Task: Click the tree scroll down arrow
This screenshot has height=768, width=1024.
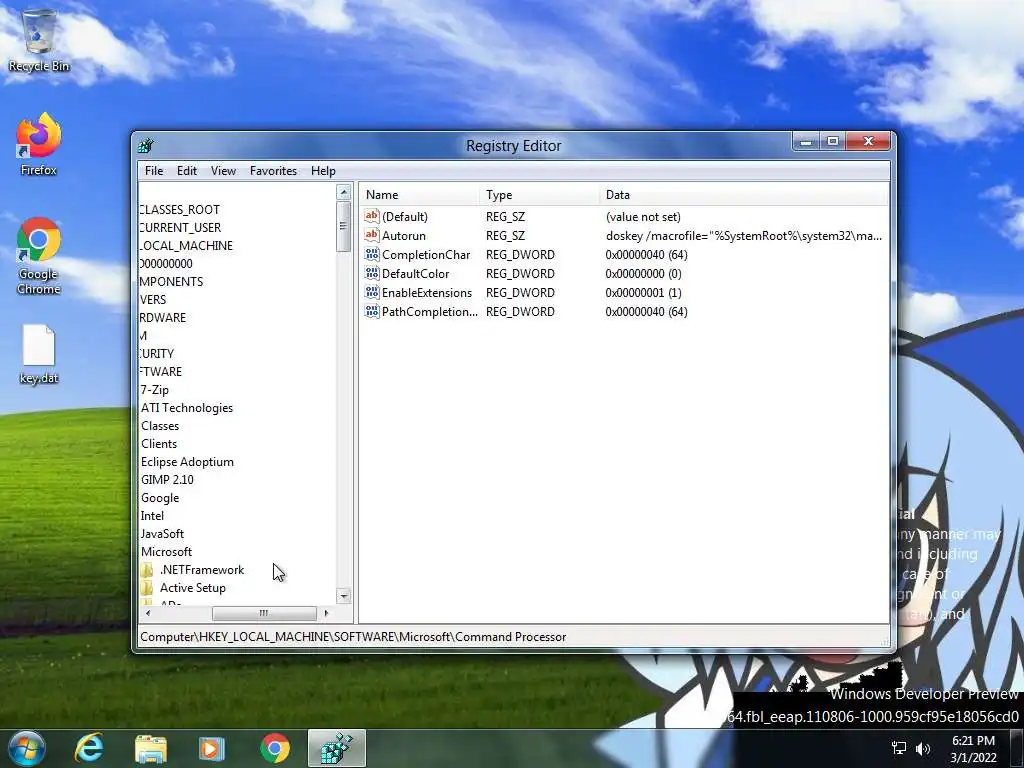Action: (344, 596)
